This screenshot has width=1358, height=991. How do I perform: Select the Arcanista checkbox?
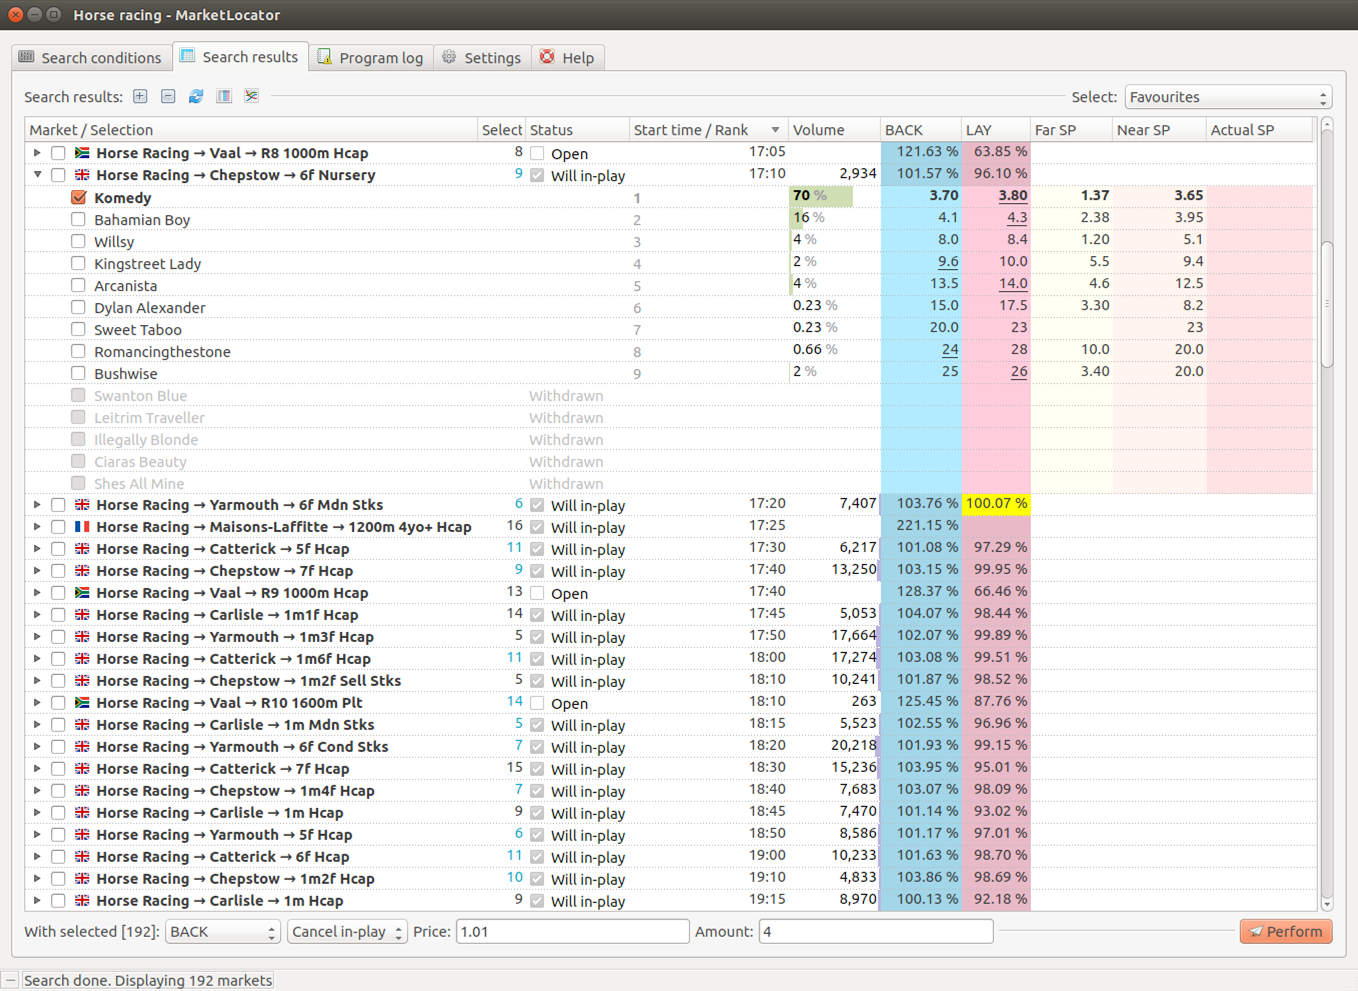(x=78, y=285)
